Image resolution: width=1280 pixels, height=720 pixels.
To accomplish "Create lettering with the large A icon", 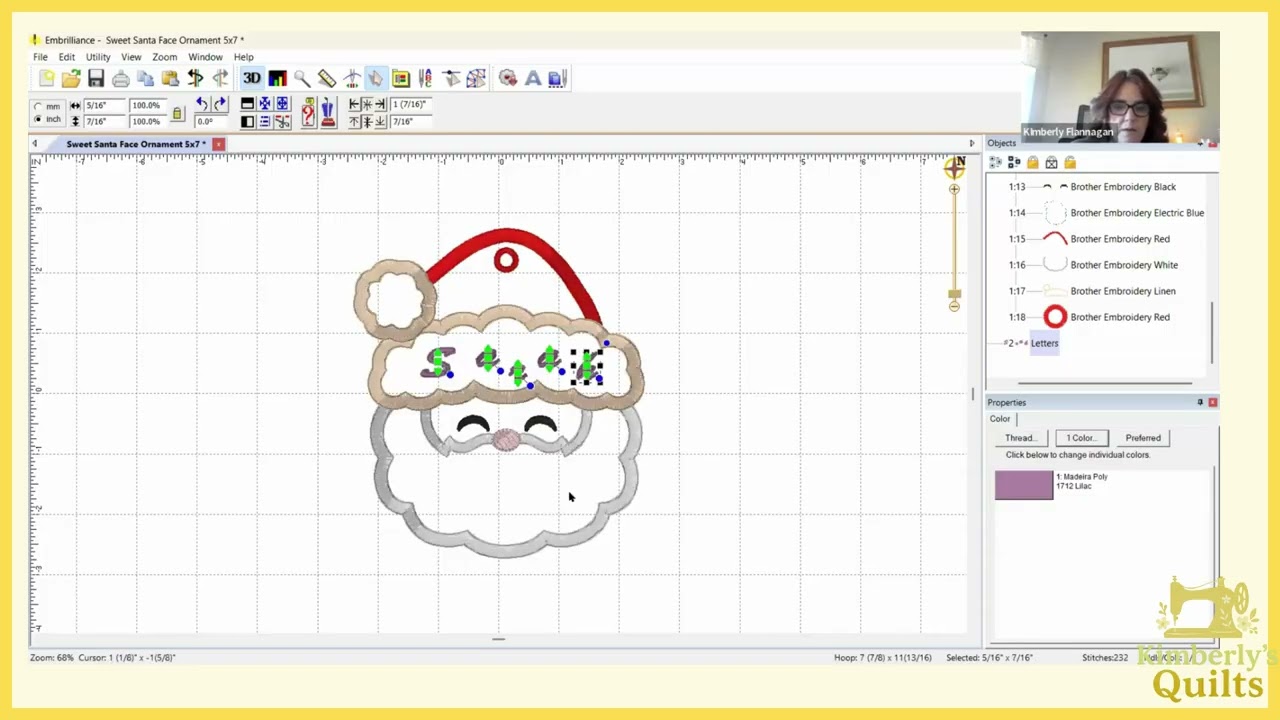I will coord(533,78).
